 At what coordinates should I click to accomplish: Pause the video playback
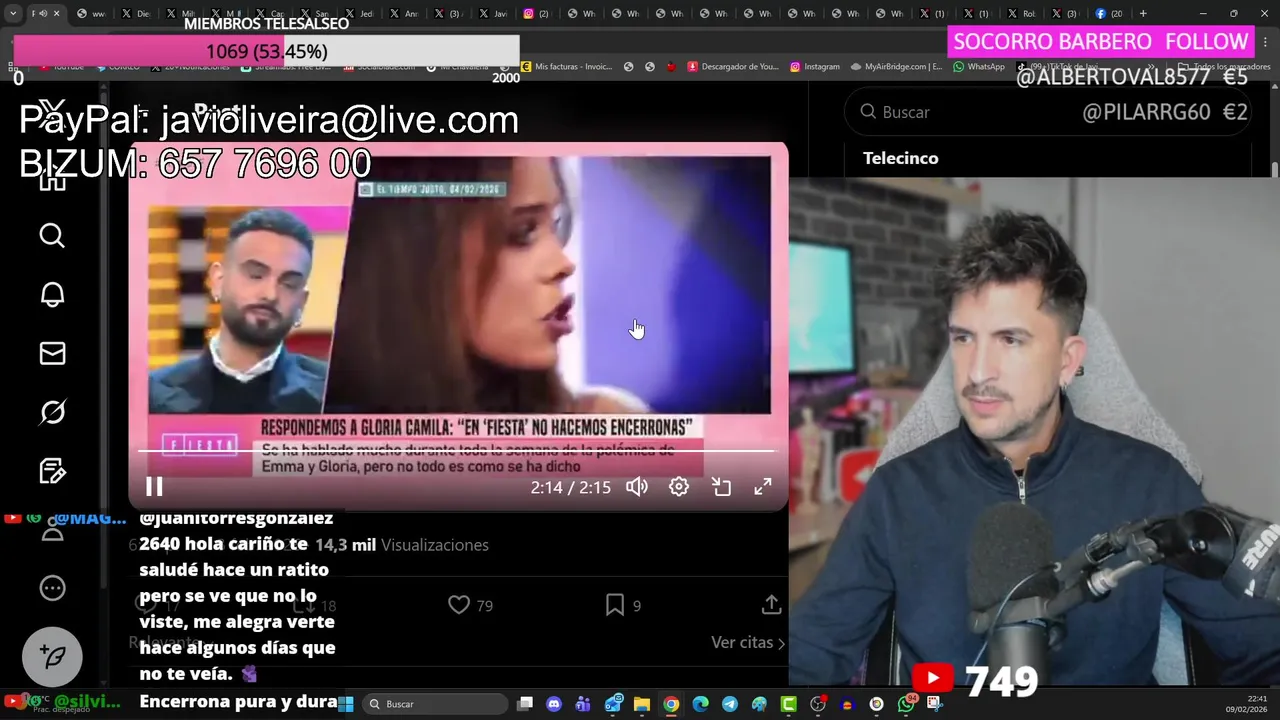pos(154,487)
